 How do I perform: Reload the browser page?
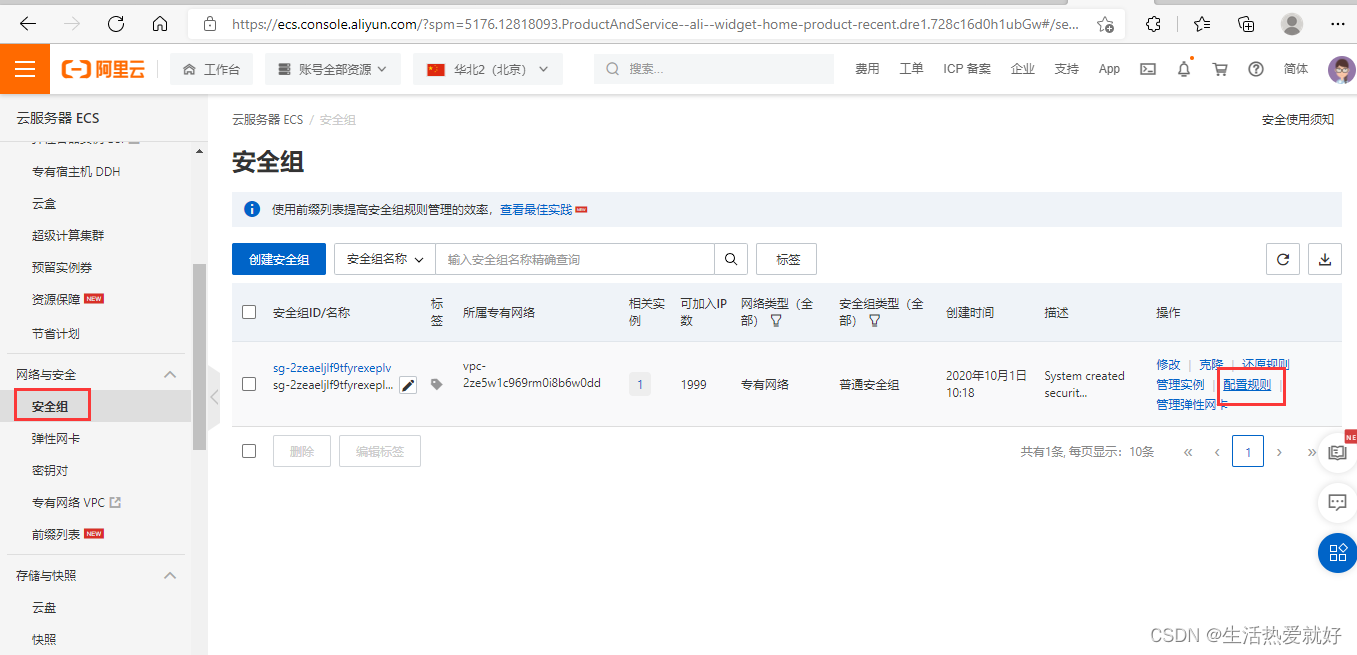pos(115,23)
